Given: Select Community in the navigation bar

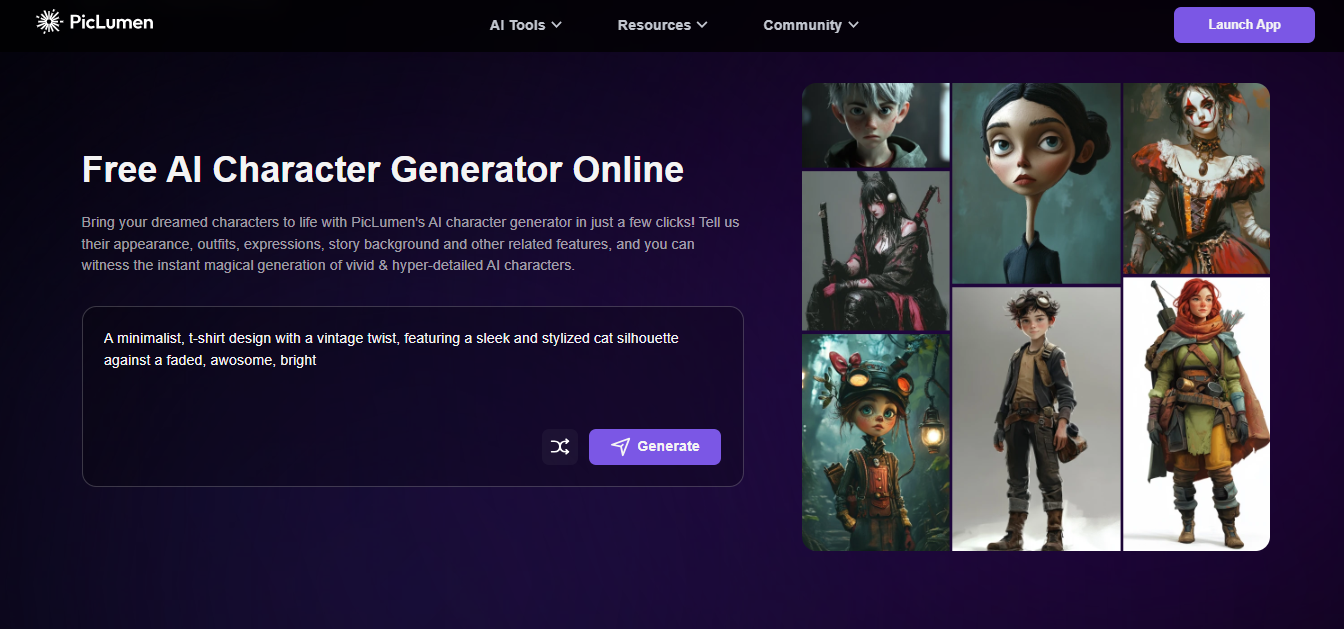Looking at the screenshot, I should click(803, 25).
